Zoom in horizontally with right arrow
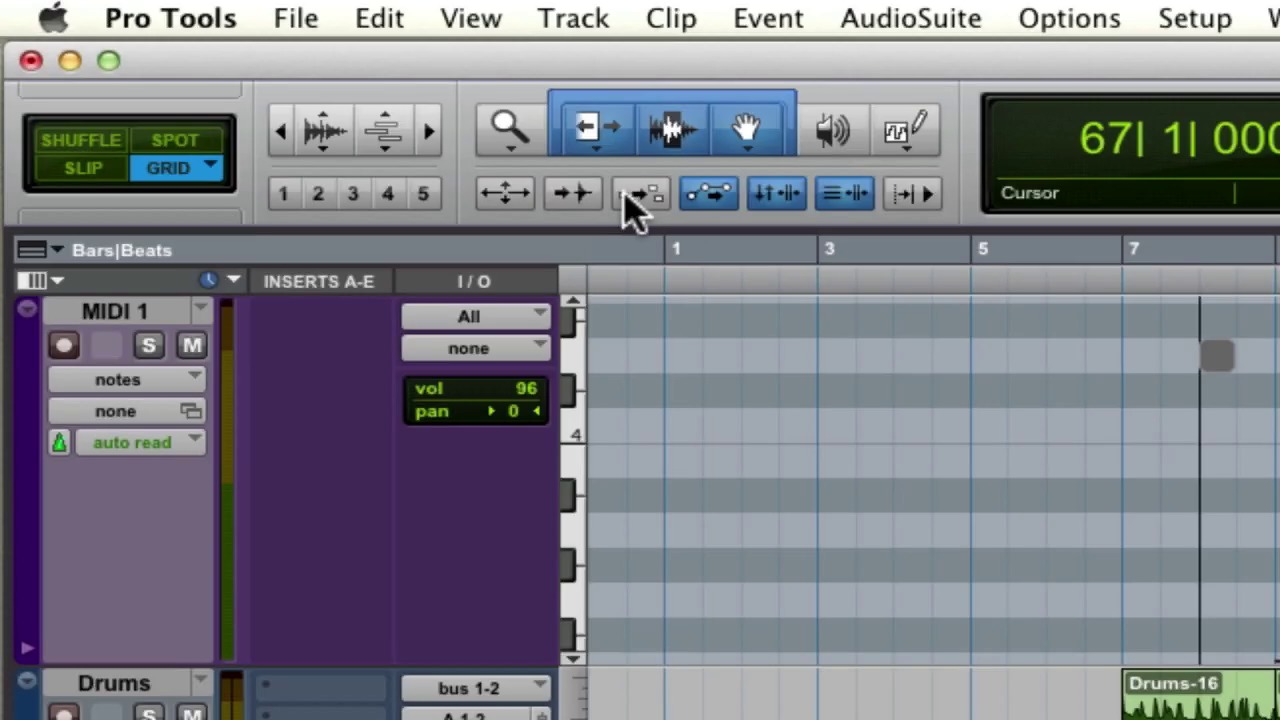 point(429,131)
